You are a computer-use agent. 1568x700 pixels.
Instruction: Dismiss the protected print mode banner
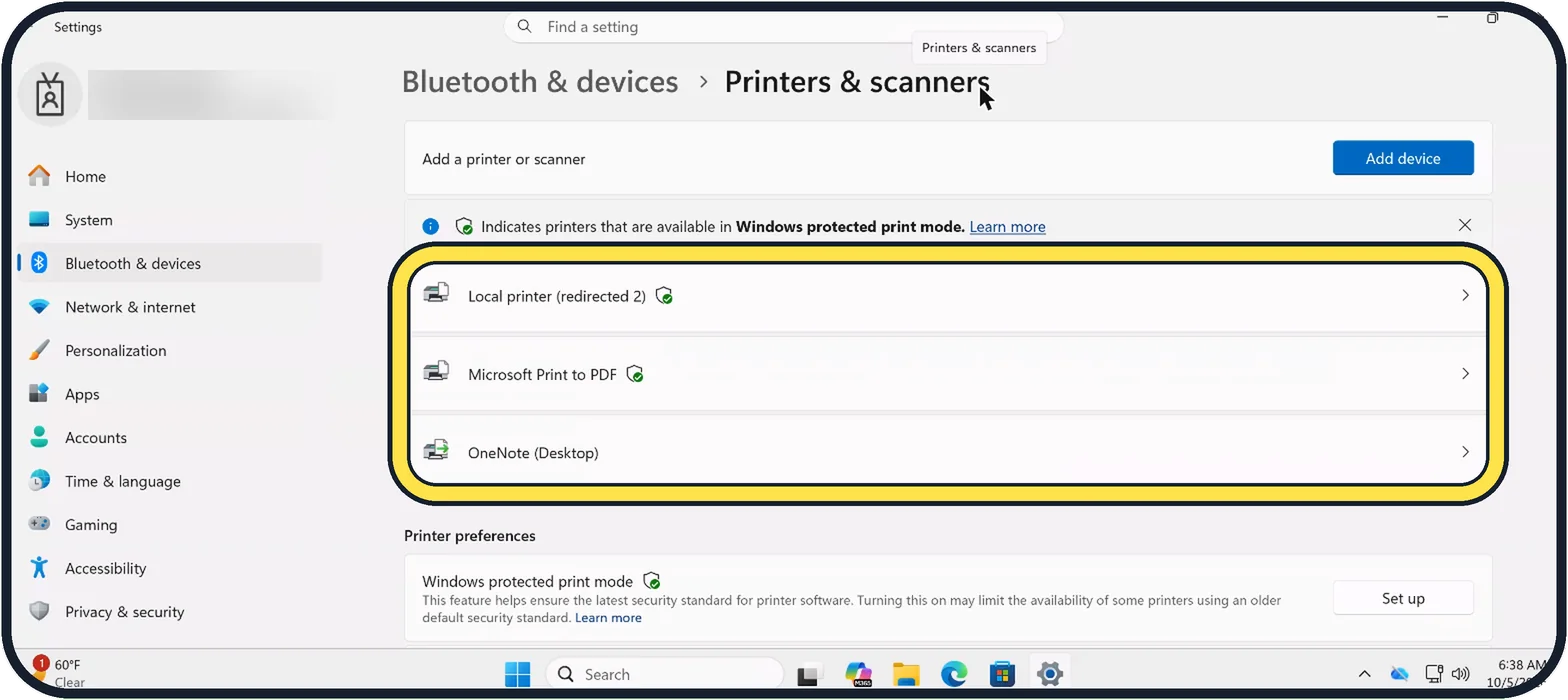click(x=1465, y=225)
